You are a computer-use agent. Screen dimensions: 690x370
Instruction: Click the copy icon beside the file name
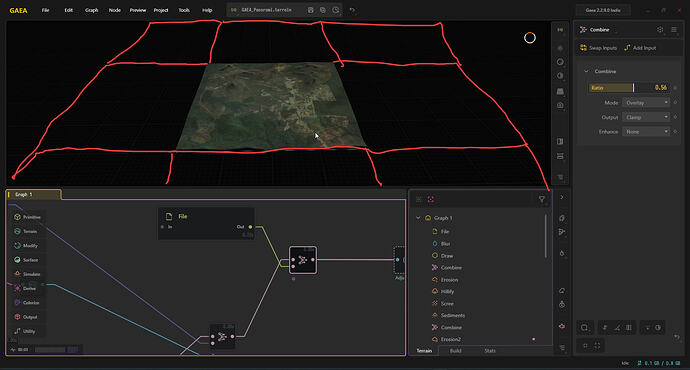(323, 10)
